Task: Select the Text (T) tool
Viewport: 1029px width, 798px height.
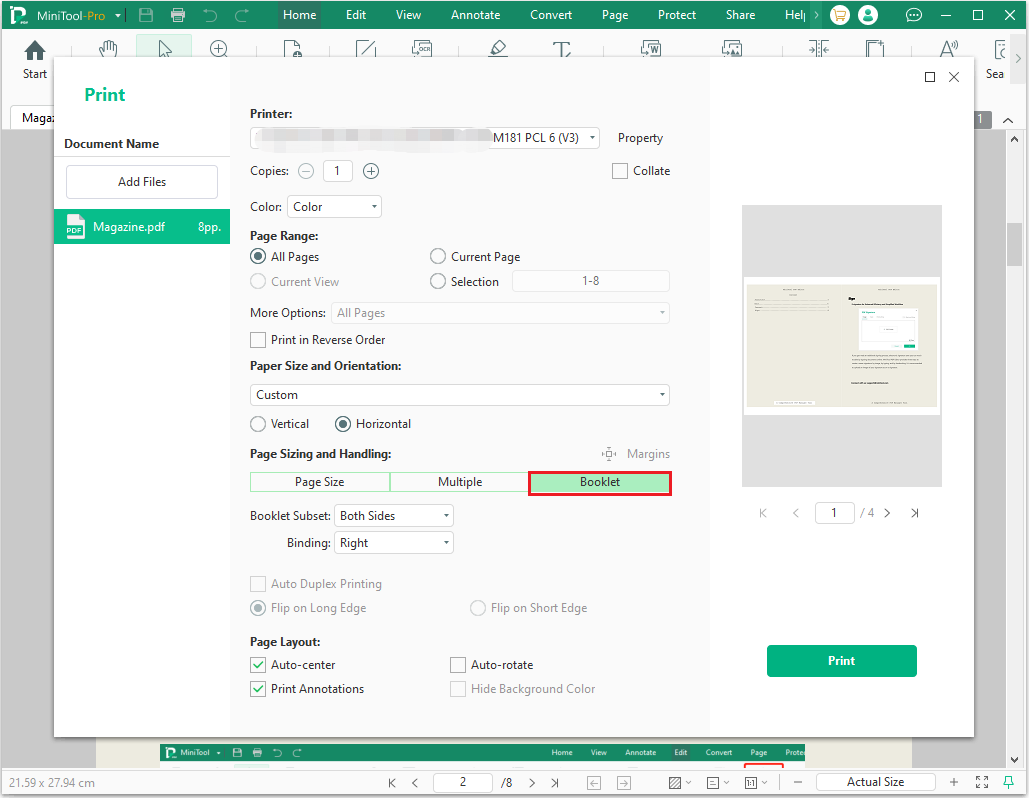Action: (562, 49)
